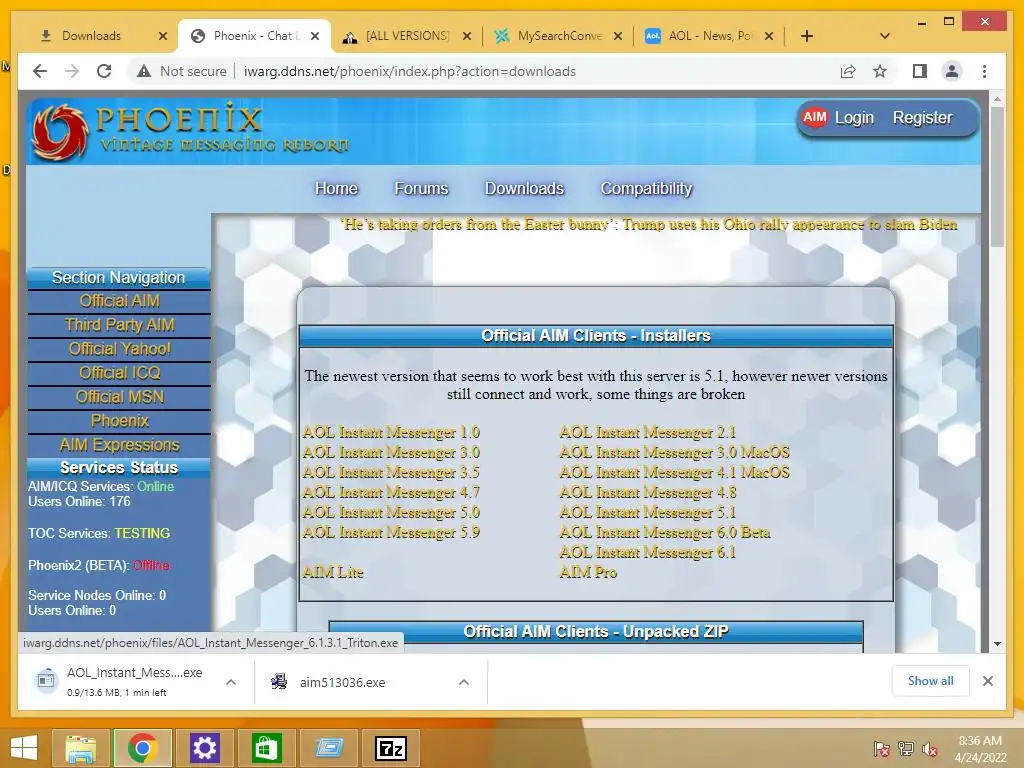This screenshot has width=1024, height=768.
Task: Open the Compatibility menu item
Action: pos(646,189)
